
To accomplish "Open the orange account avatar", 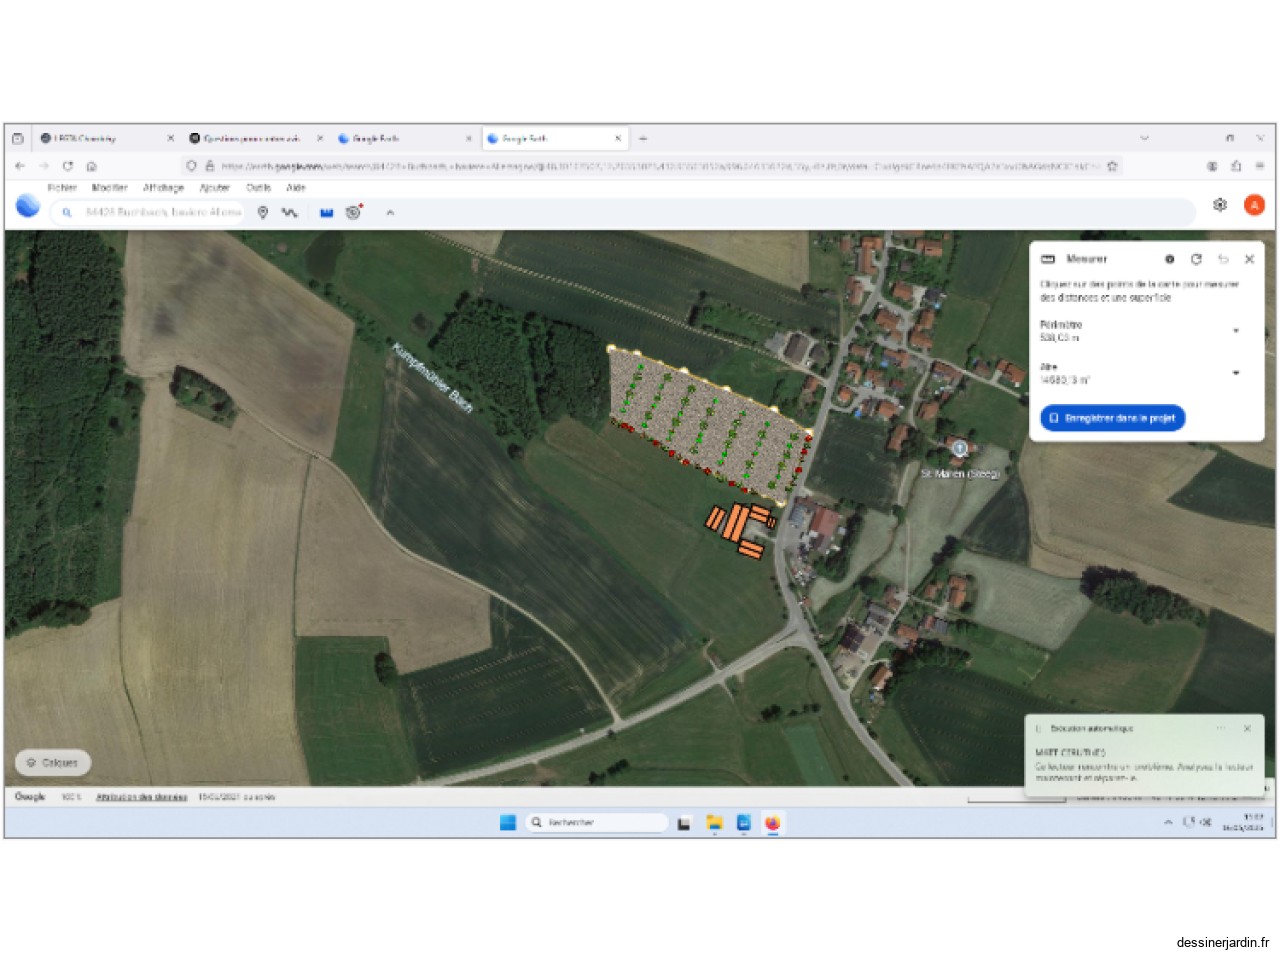I will 1254,205.
